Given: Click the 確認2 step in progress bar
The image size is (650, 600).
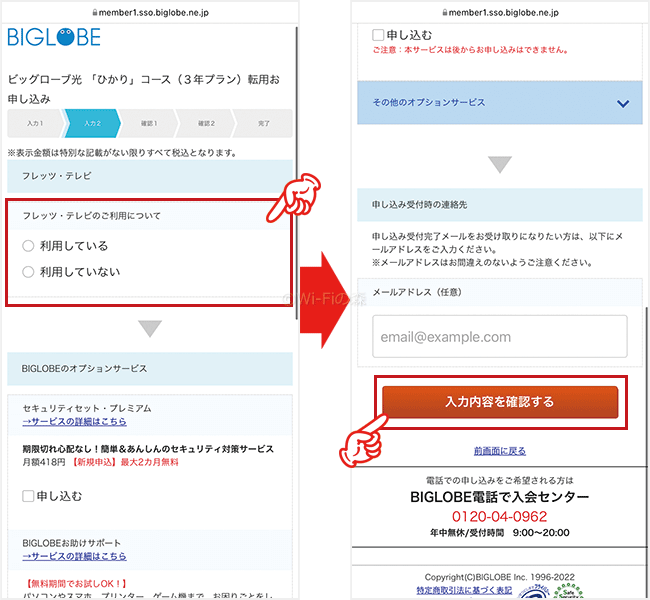Looking at the screenshot, I should click(x=206, y=123).
